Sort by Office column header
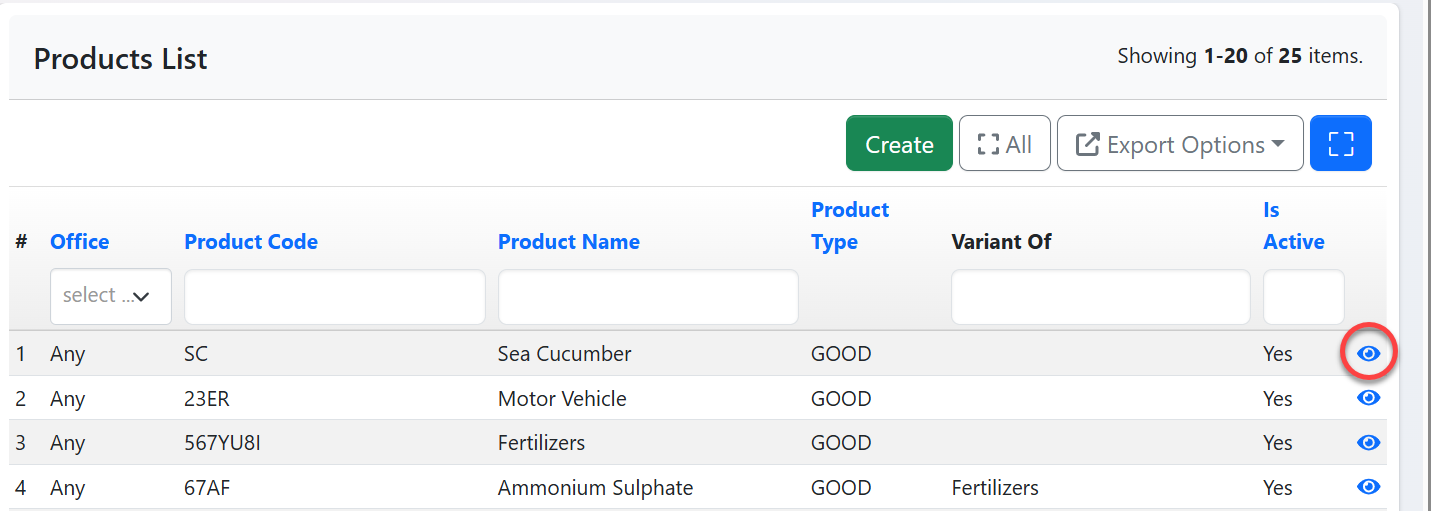1431x511 pixels. point(79,242)
